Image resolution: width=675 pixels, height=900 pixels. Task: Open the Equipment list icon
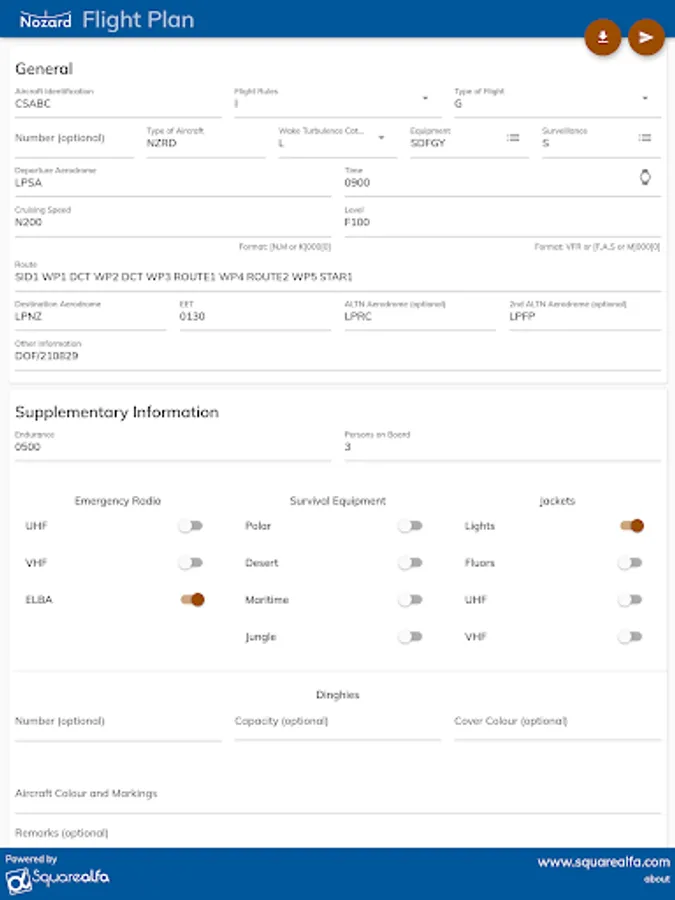click(513, 138)
